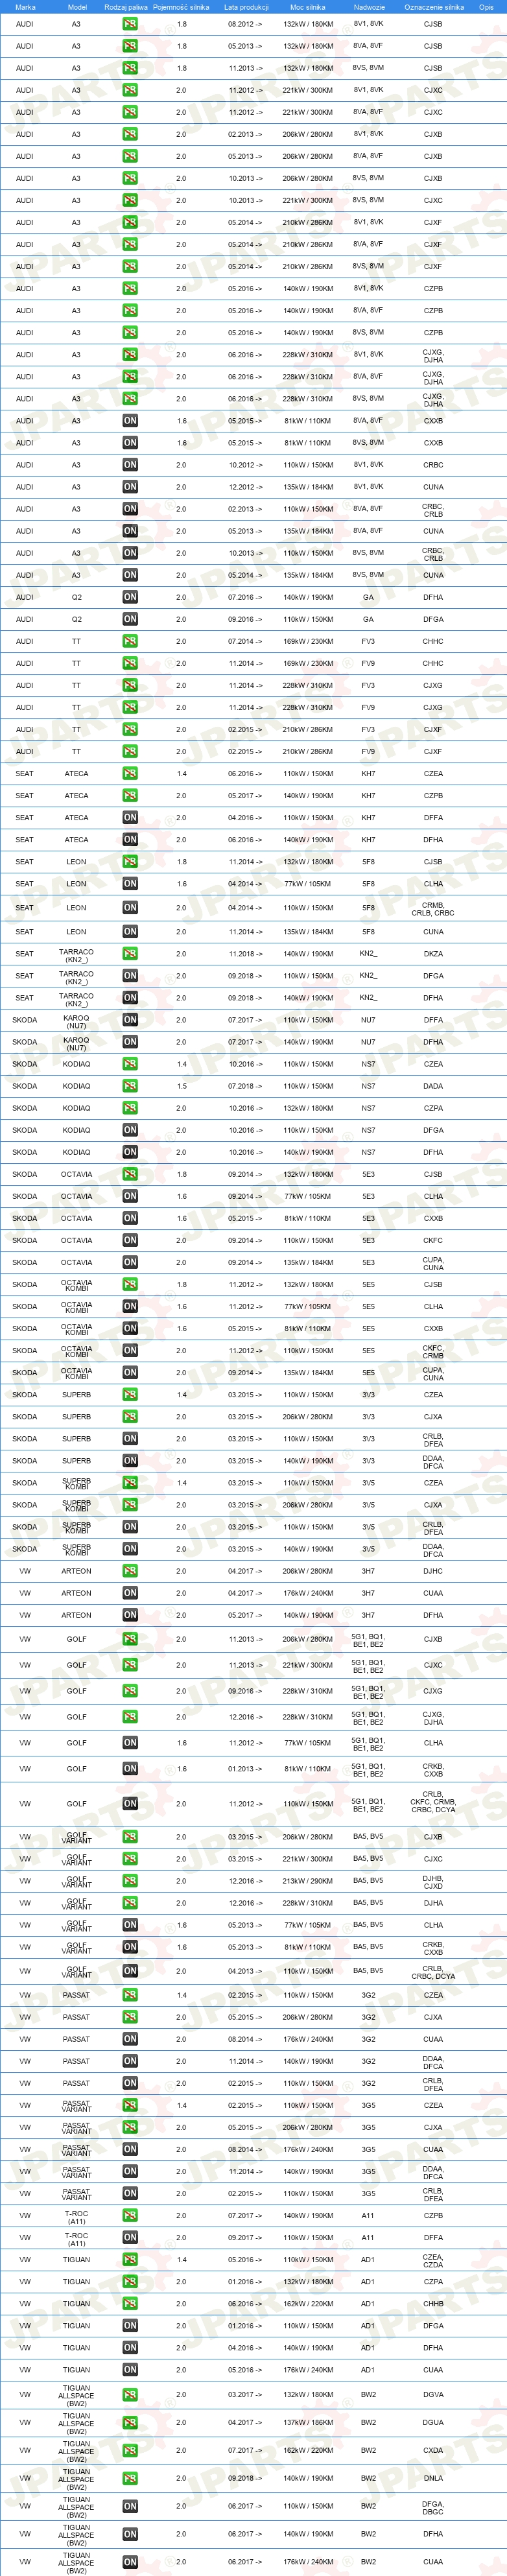
Task: Select engine code DGUA in Tiguan Allspace row
Action: click(433, 2423)
